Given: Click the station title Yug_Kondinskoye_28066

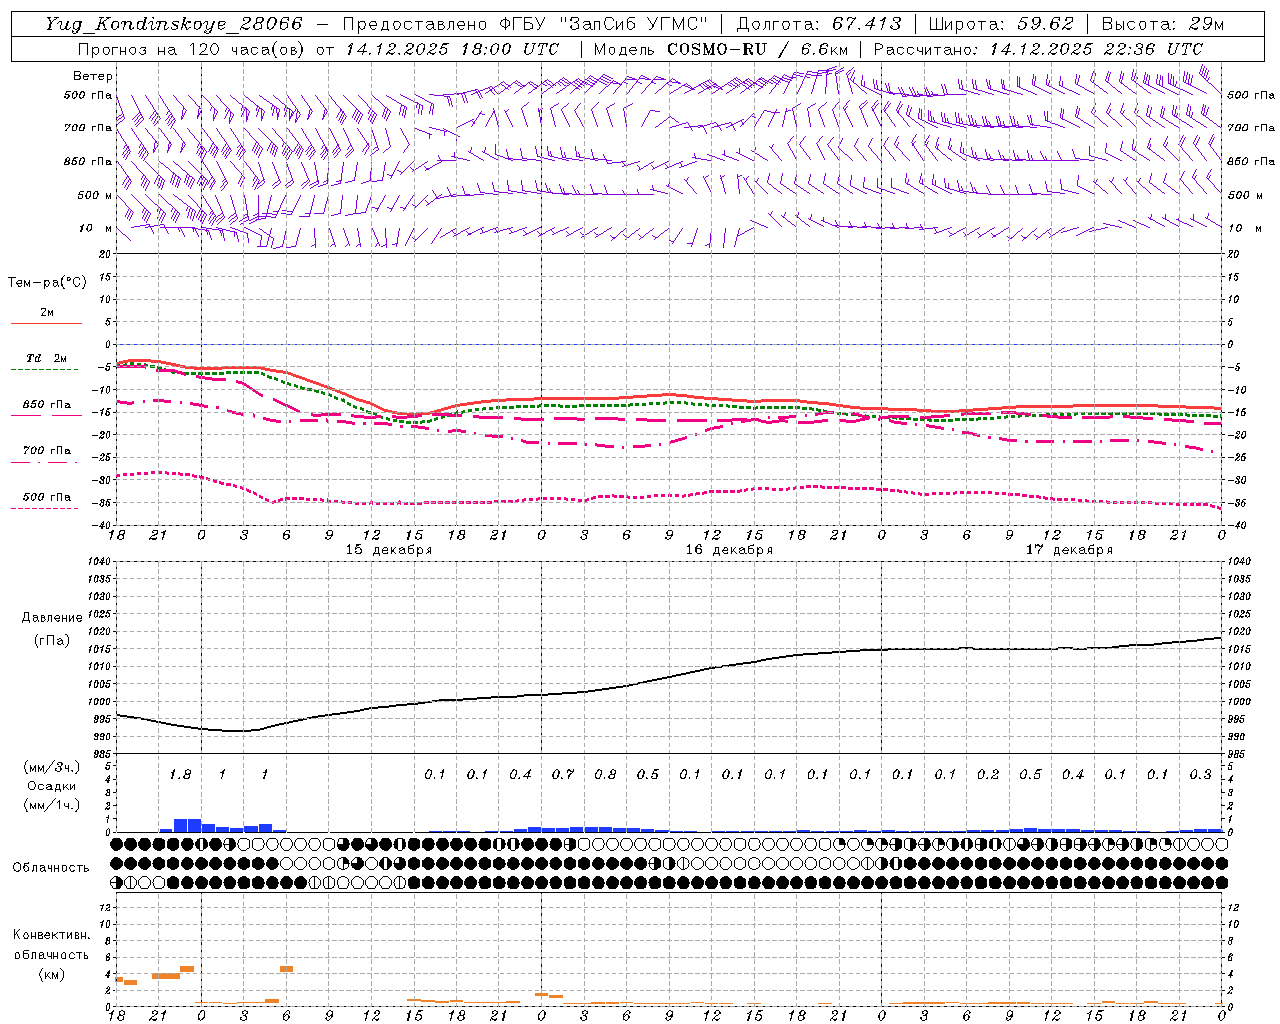Looking at the screenshot, I should (x=174, y=24).
